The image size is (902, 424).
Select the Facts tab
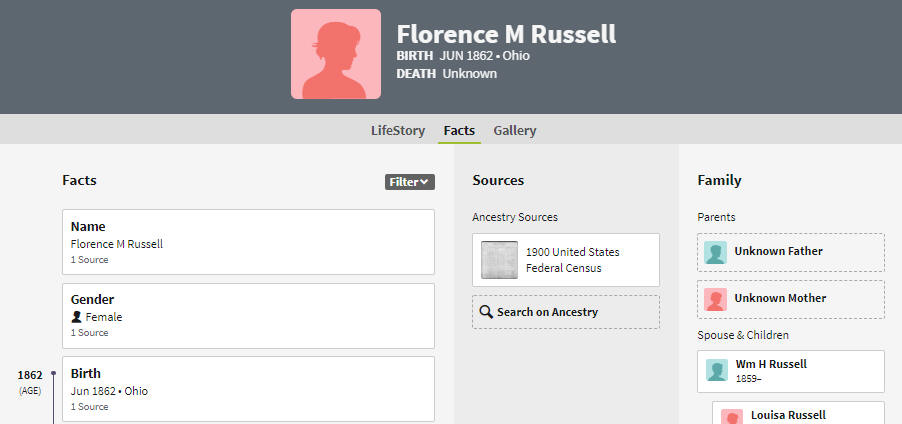pos(459,131)
